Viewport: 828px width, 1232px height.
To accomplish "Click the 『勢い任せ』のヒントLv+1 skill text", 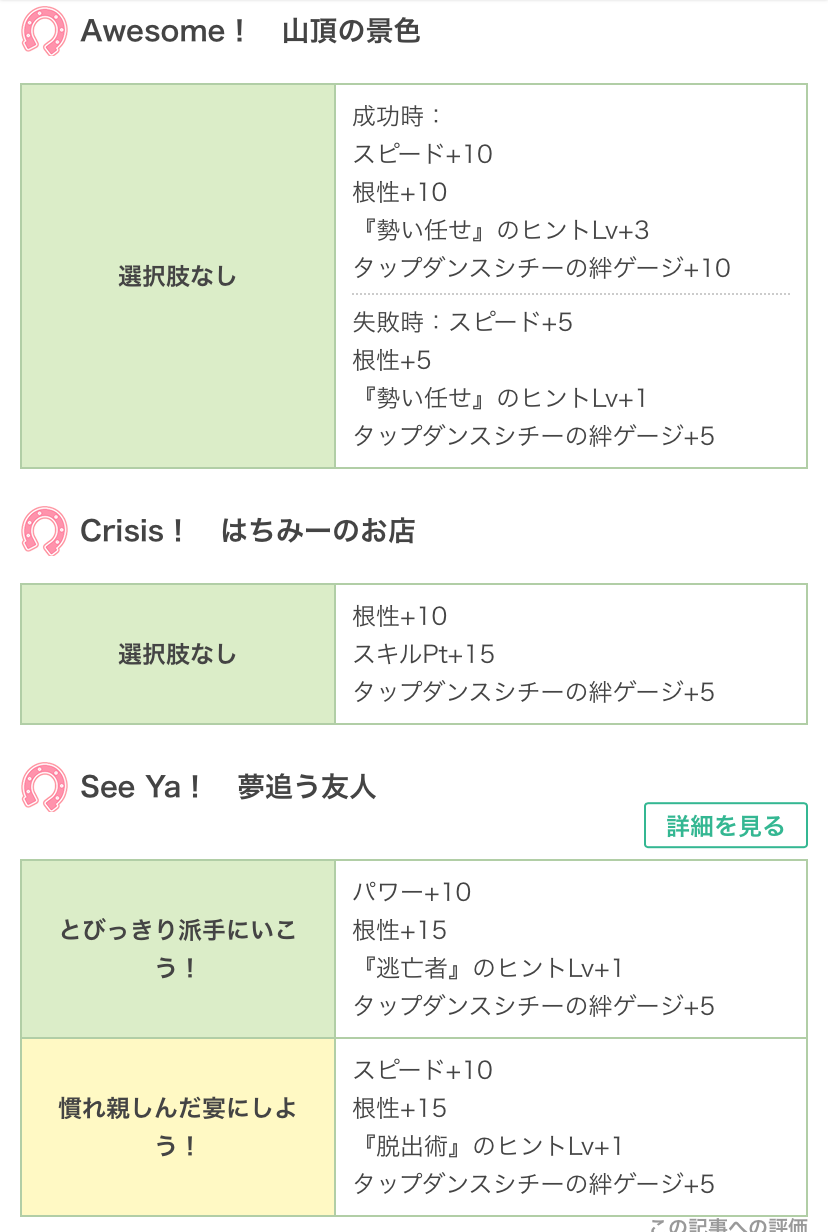I will 500,398.
